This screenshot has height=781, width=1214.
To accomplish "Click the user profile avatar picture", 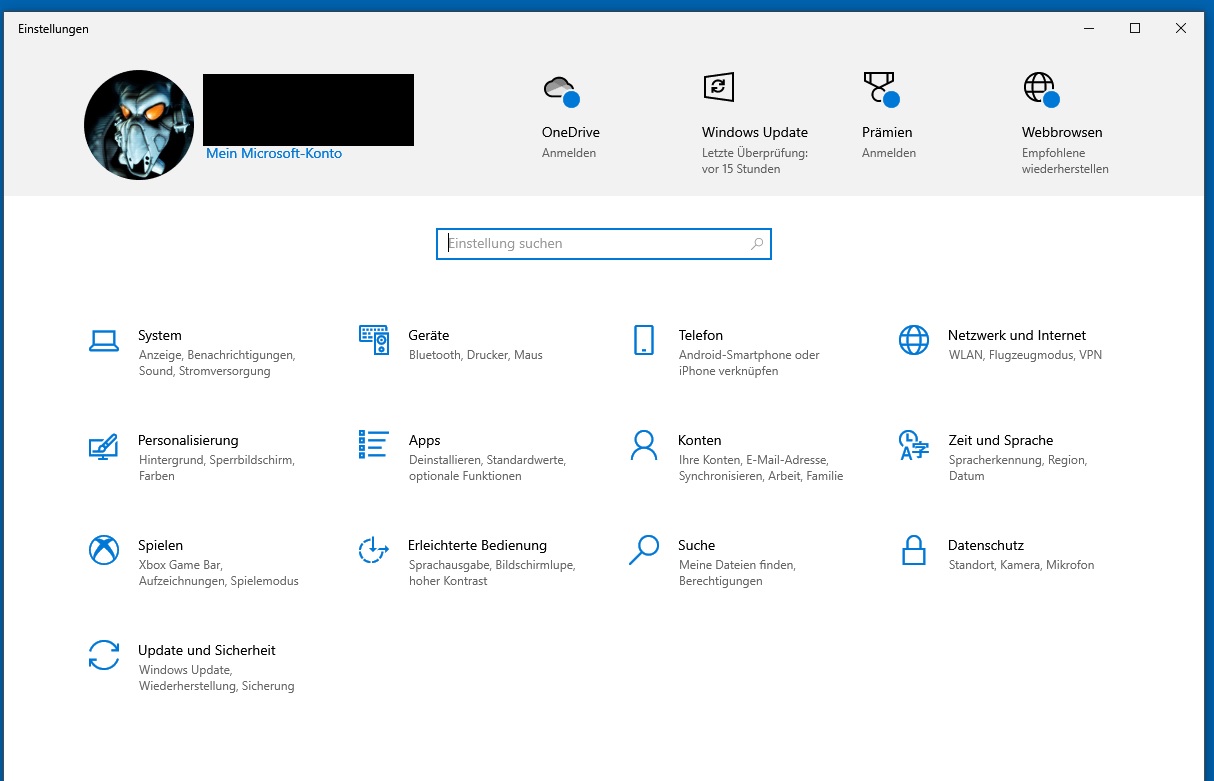I will click(139, 125).
